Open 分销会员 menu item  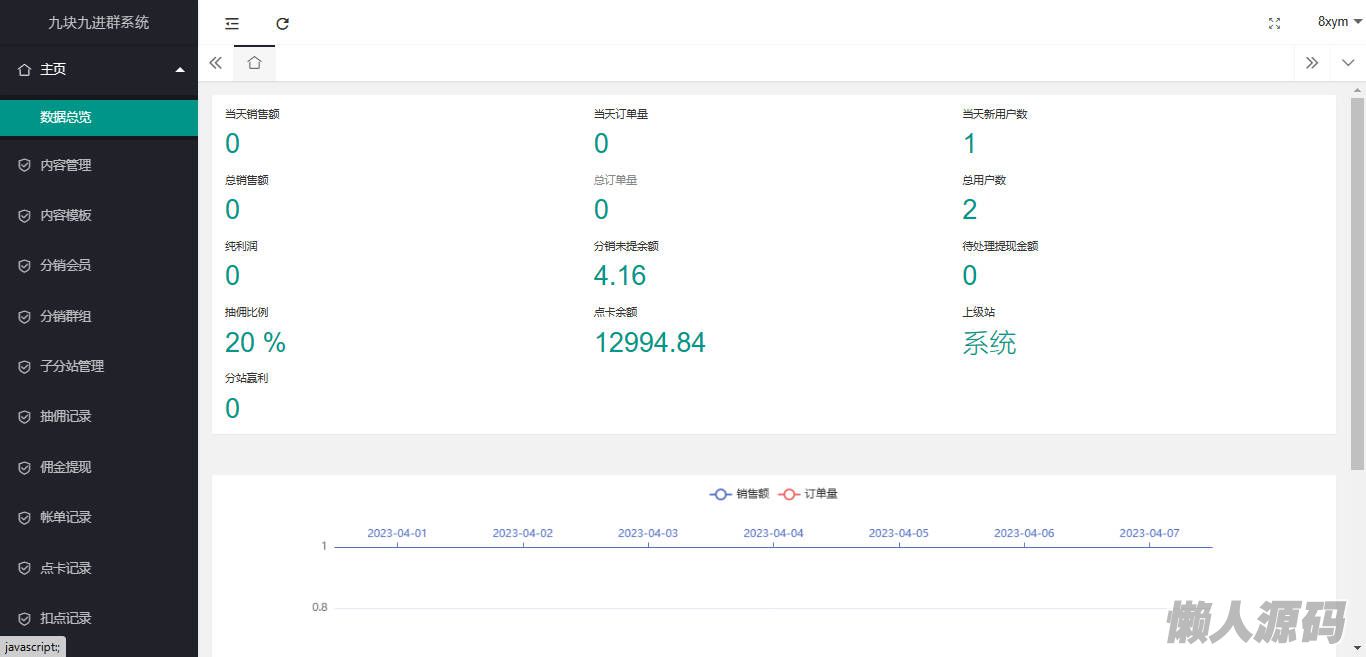pyautogui.click(x=66, y=265)
